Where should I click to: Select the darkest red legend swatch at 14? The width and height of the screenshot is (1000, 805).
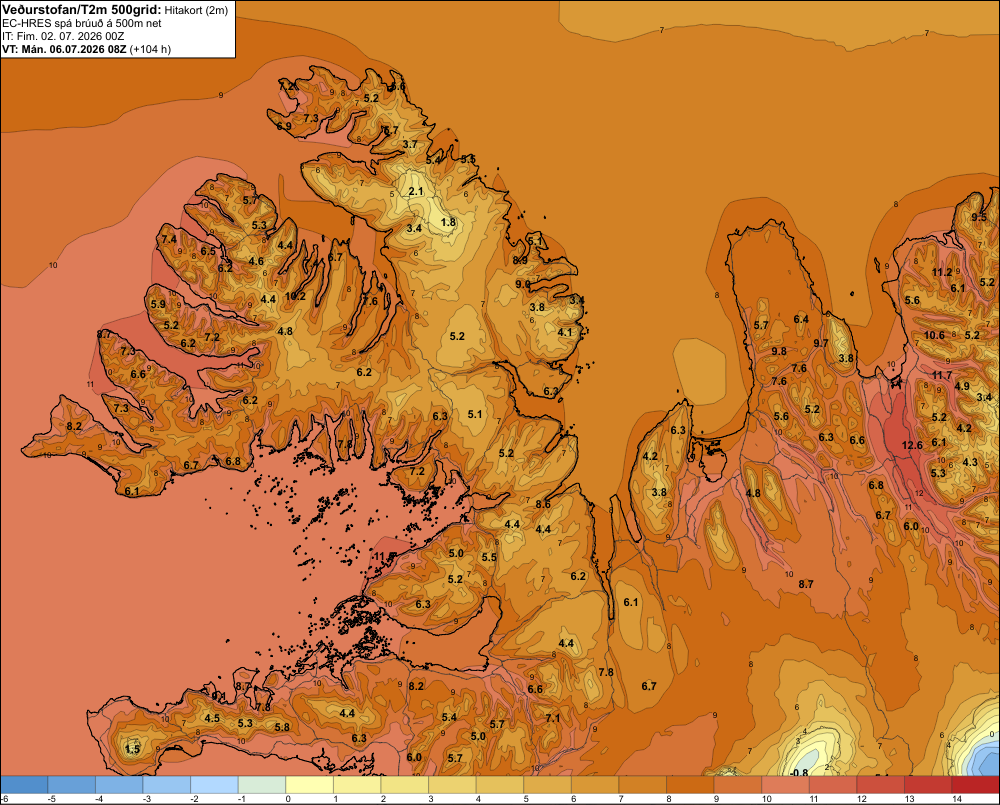pos(975,785)
